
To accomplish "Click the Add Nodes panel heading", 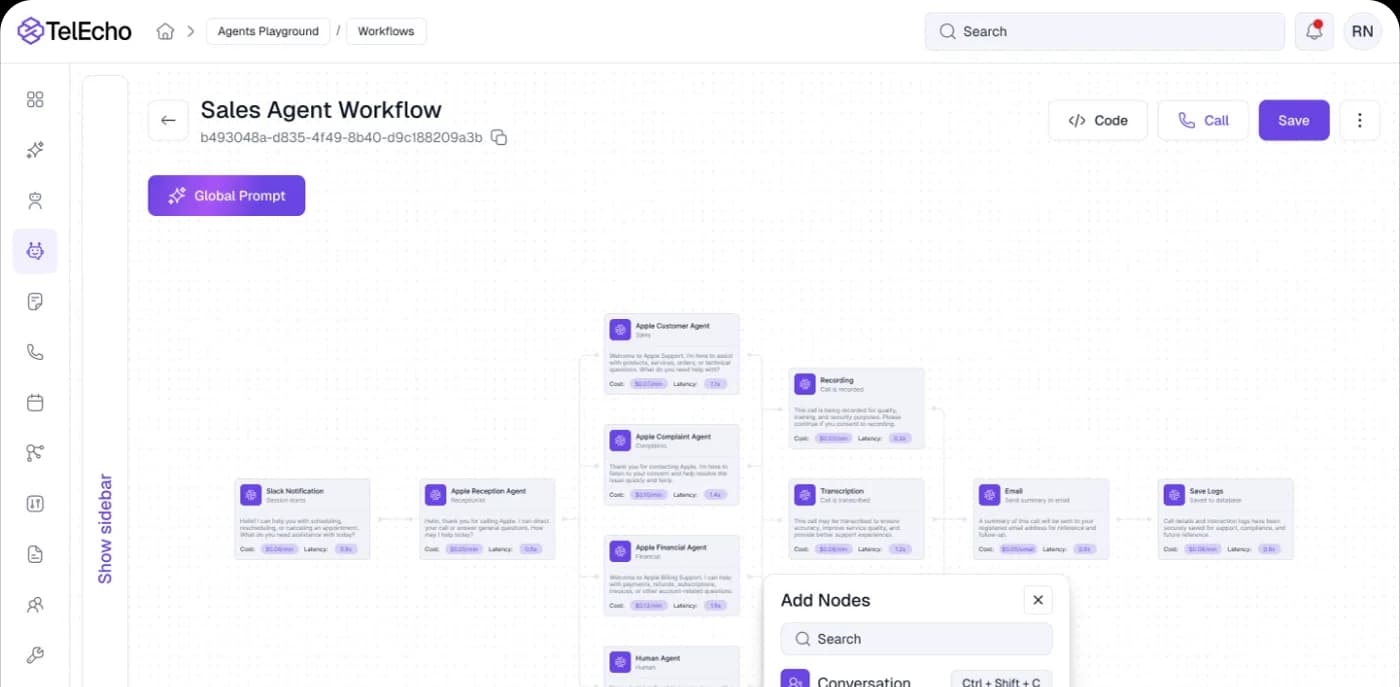I will click(825, 600).
